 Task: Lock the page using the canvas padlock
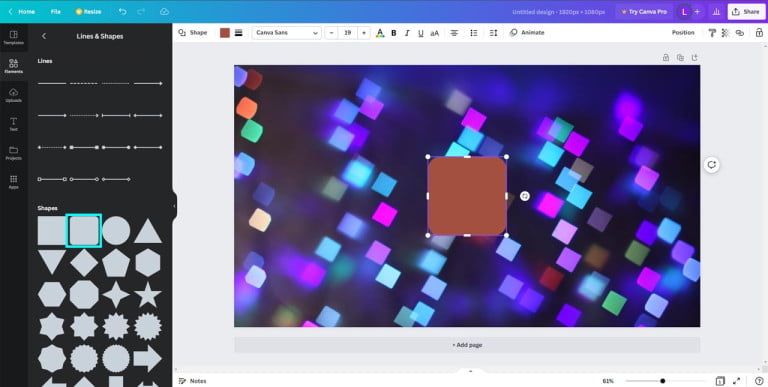click(x=666, y=57)
